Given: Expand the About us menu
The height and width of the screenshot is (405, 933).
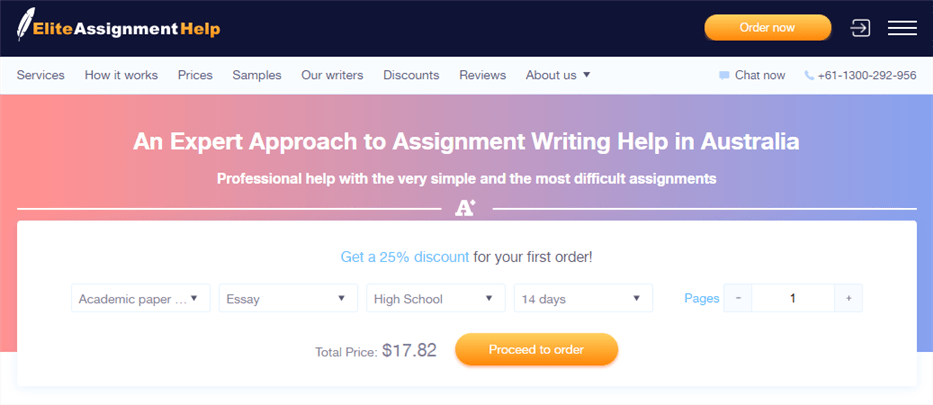Looking at the screenshot, I should [x=558, y=76].
